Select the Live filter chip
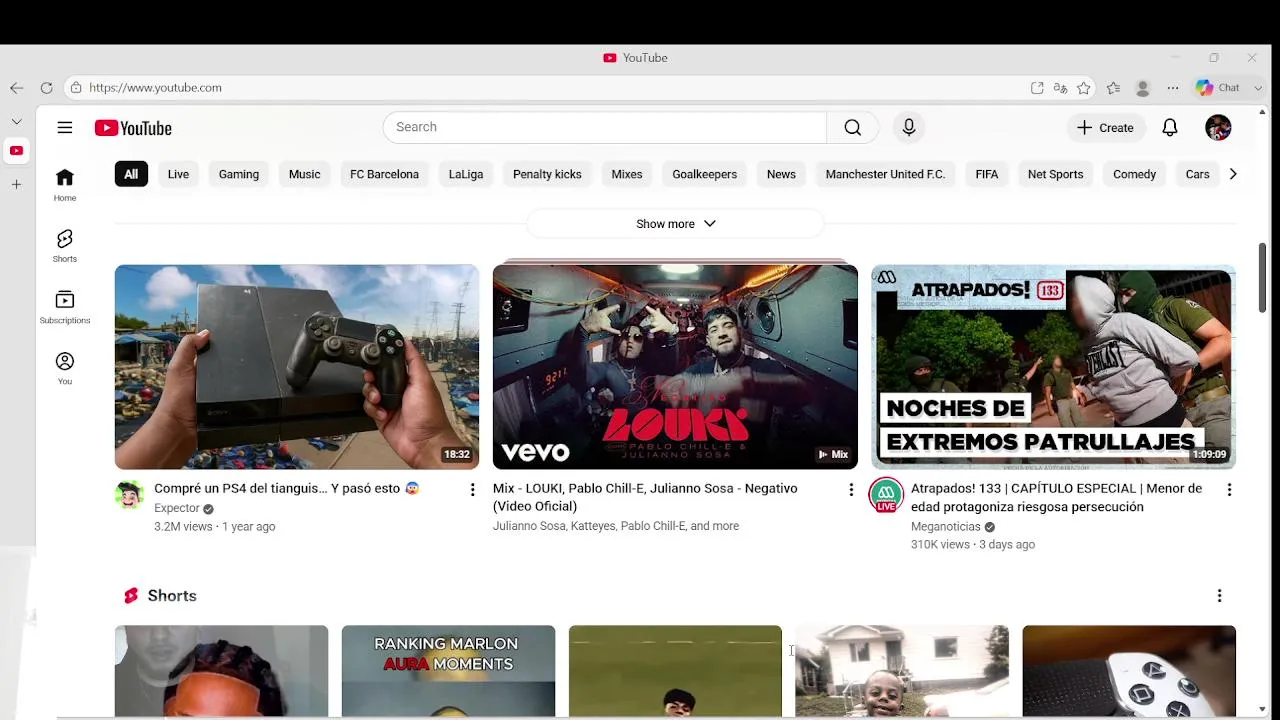This screenshot has height=720, width=1280. click(178, 174)
